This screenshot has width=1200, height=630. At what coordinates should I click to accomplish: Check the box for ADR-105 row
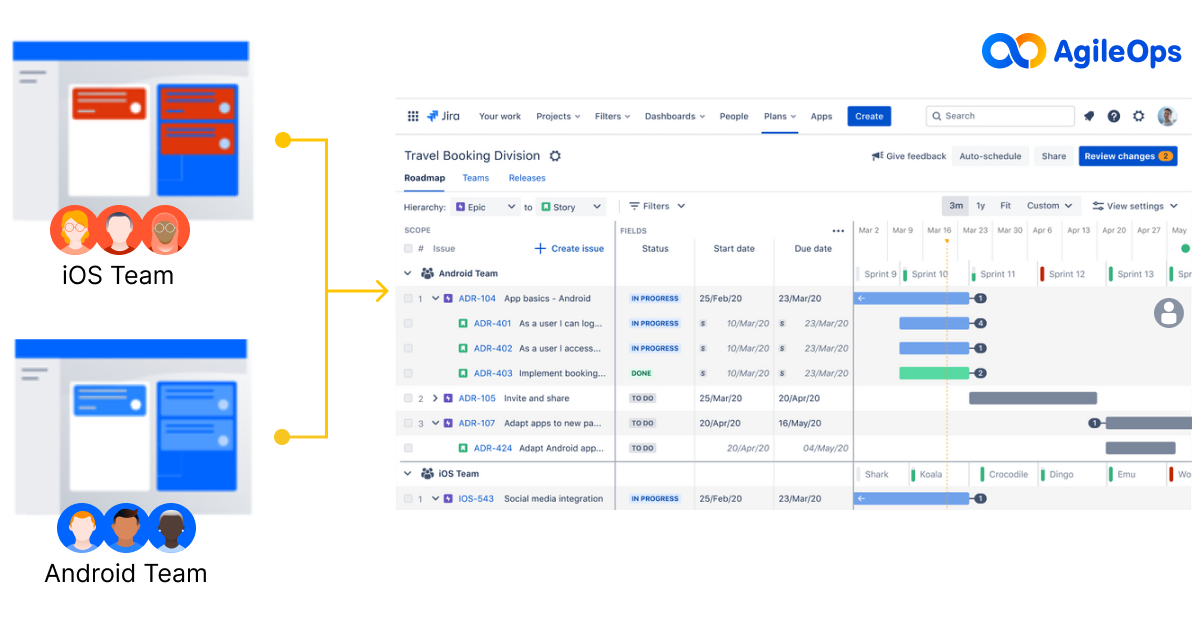(408, 399)
